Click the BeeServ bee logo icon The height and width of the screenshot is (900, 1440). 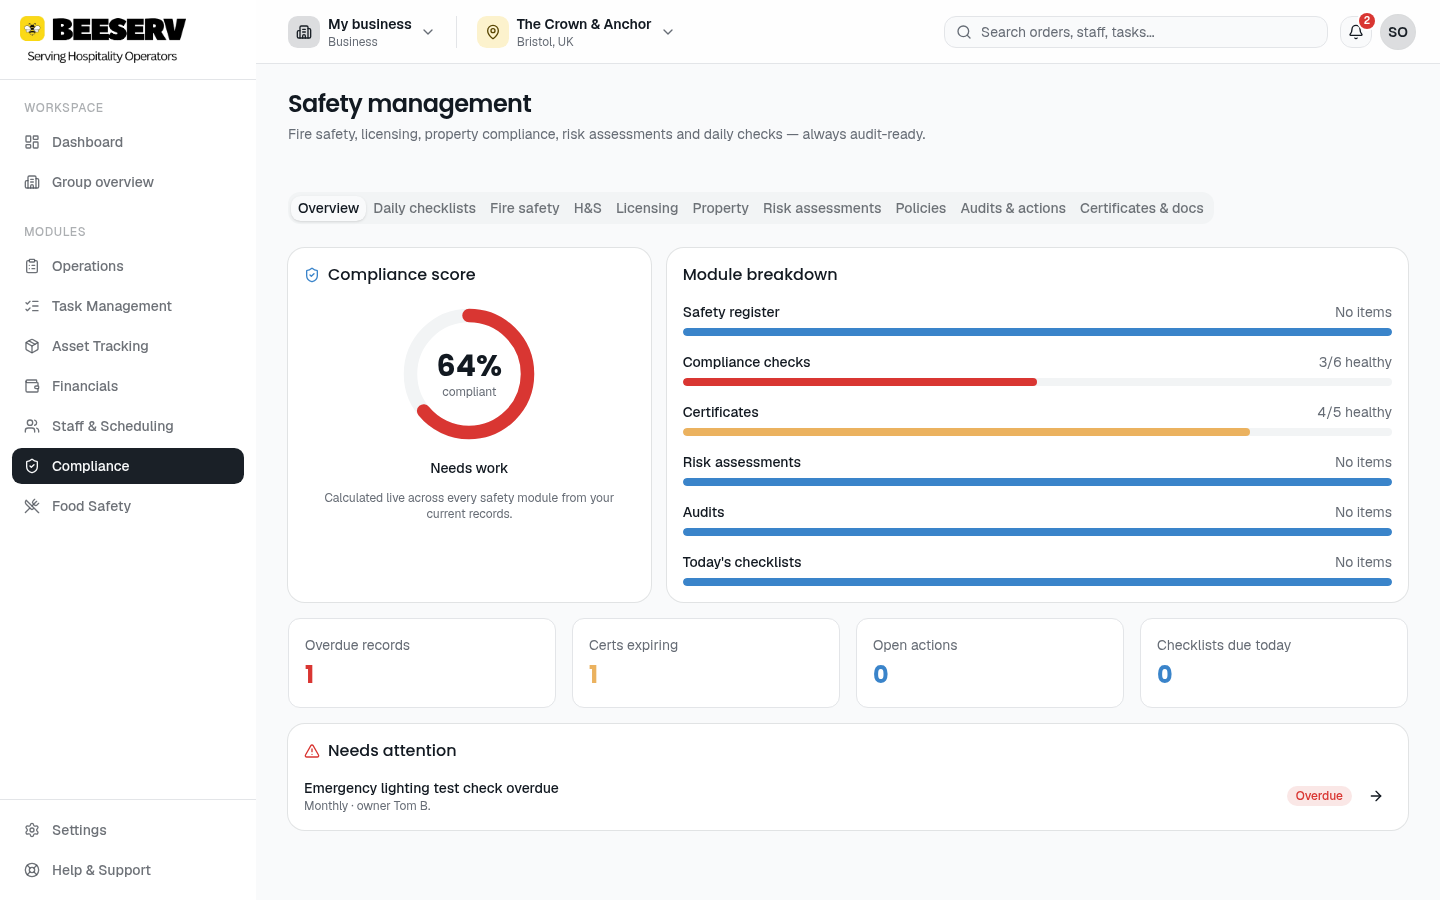coord(33,28)
